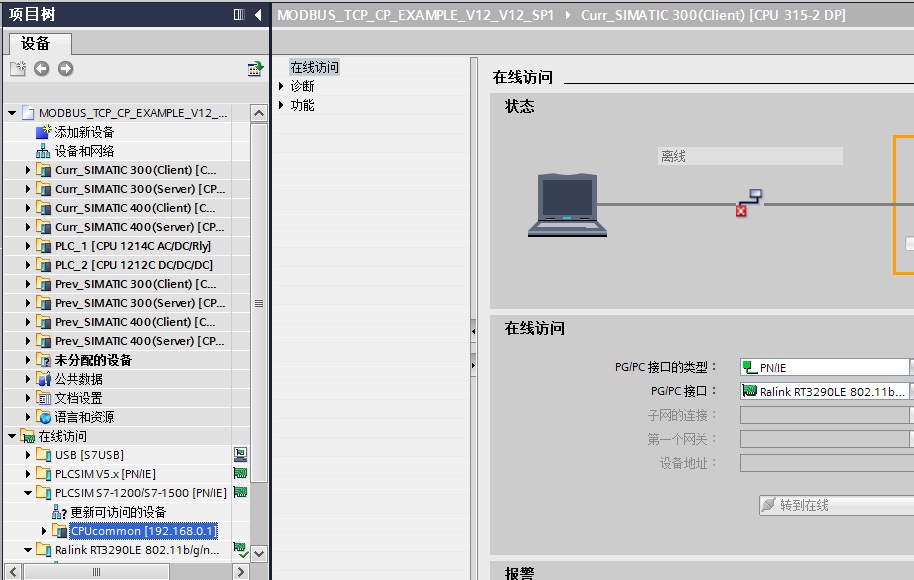Screen dimensions: 914x580
Task: Collapse the MODBUS_TCP_CP_EXAMPLE project root
Action: point(12,113)
